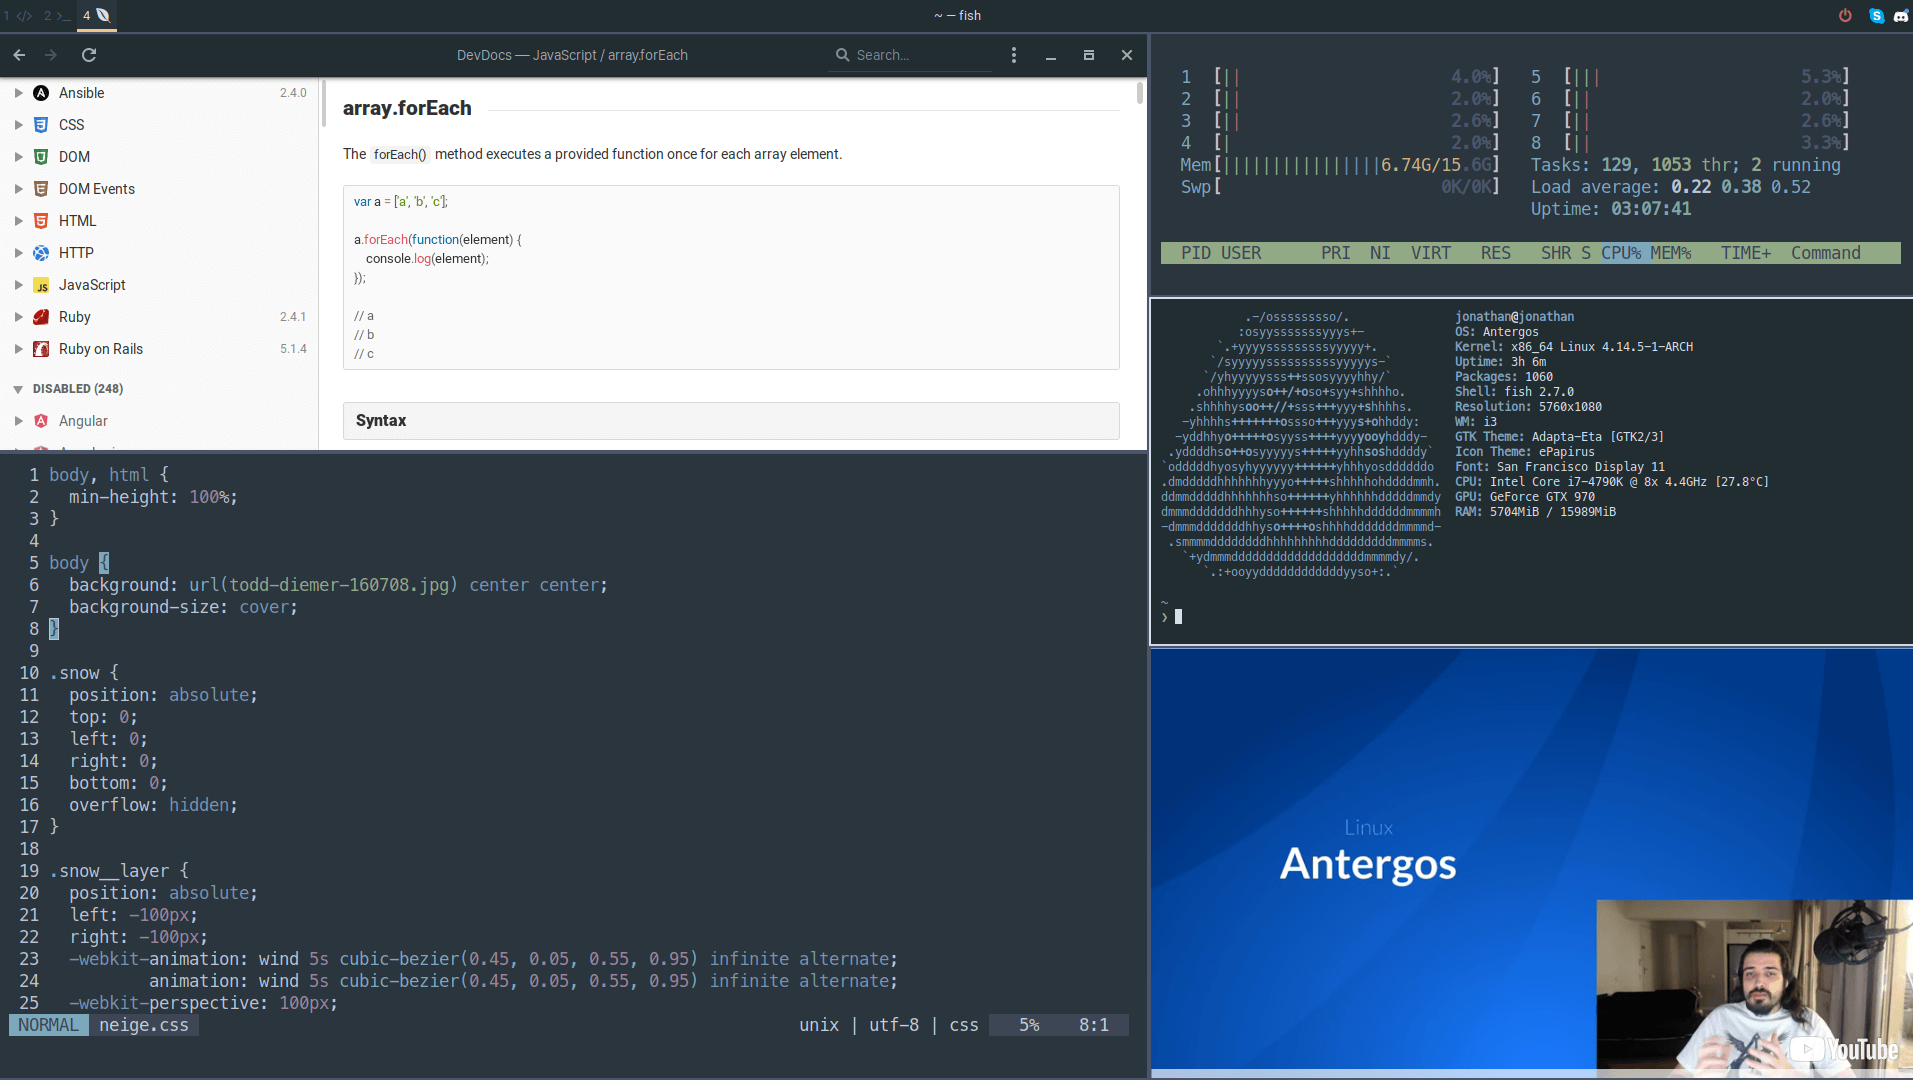Click the htop CPU 1 meter

click(1340, 77)
